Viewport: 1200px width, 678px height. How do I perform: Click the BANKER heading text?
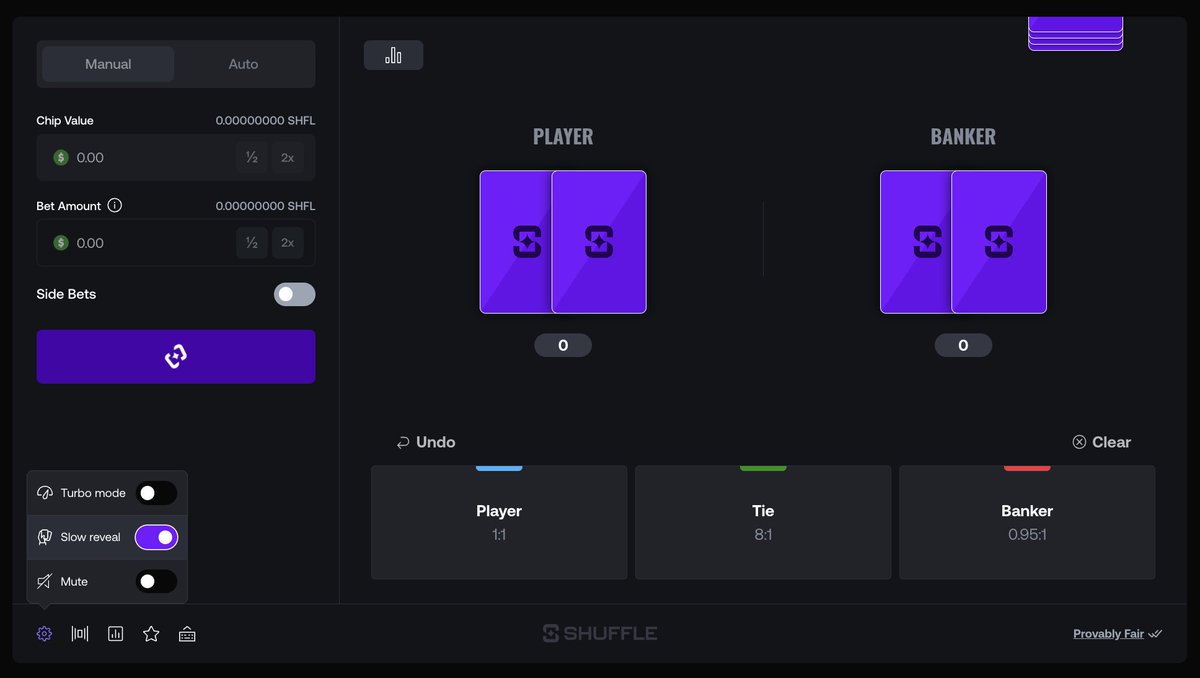click(963, 137)
